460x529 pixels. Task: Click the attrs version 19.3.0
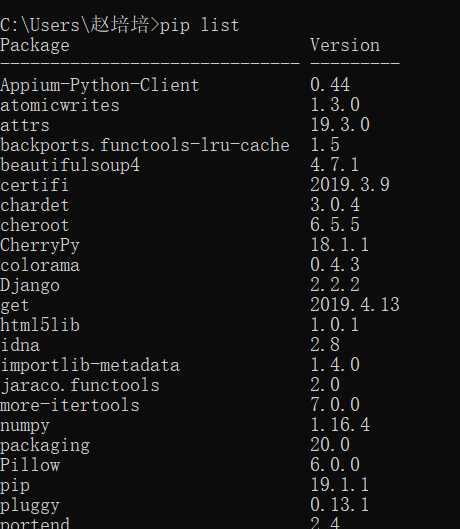340,124
